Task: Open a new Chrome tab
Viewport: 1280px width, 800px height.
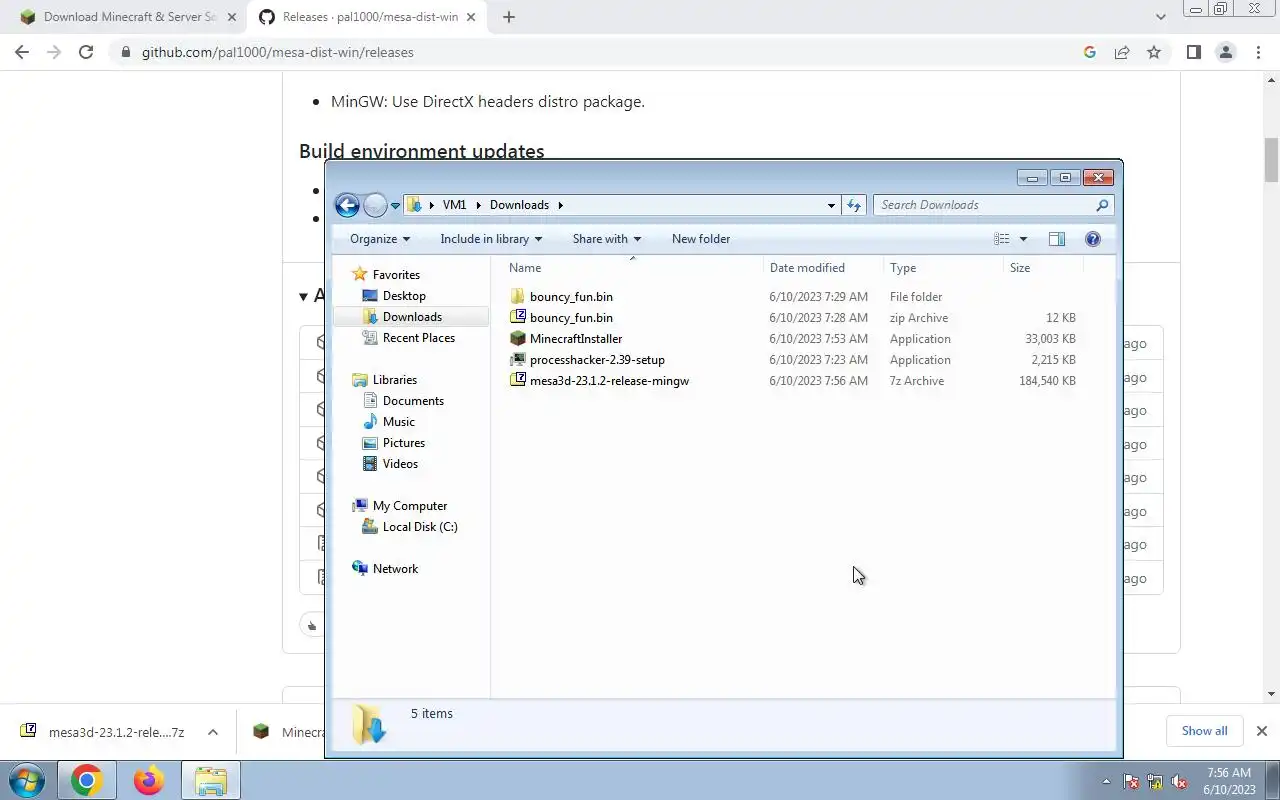Action: 508,17
